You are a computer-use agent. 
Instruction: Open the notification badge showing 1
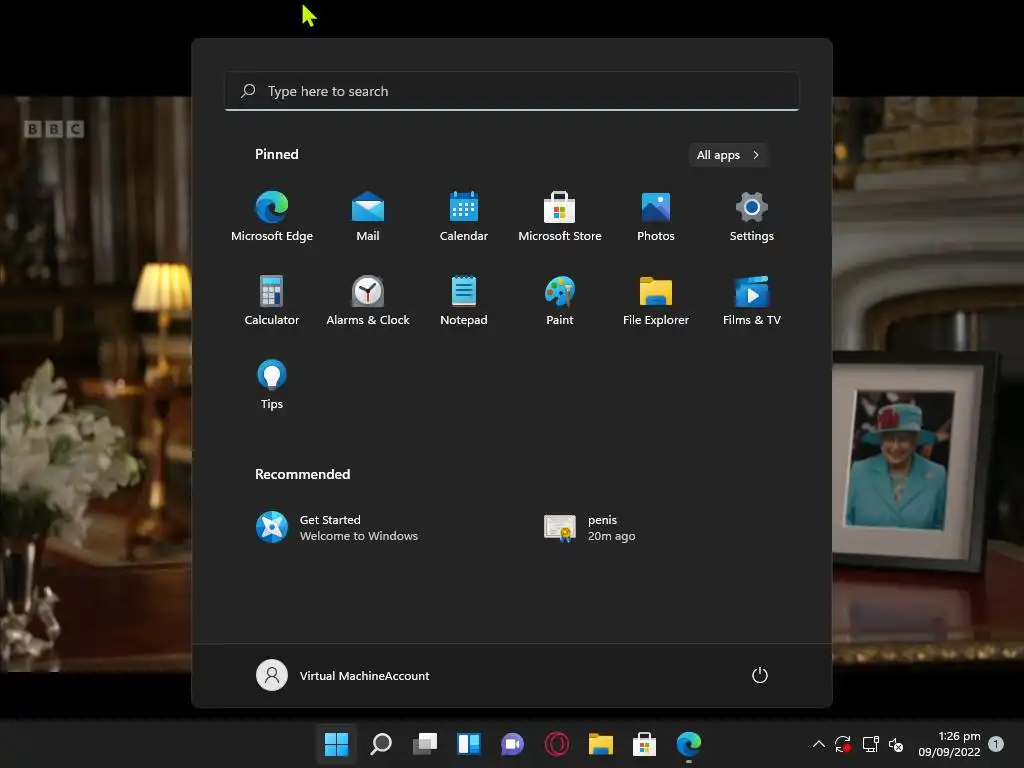[x=996, y=744]
